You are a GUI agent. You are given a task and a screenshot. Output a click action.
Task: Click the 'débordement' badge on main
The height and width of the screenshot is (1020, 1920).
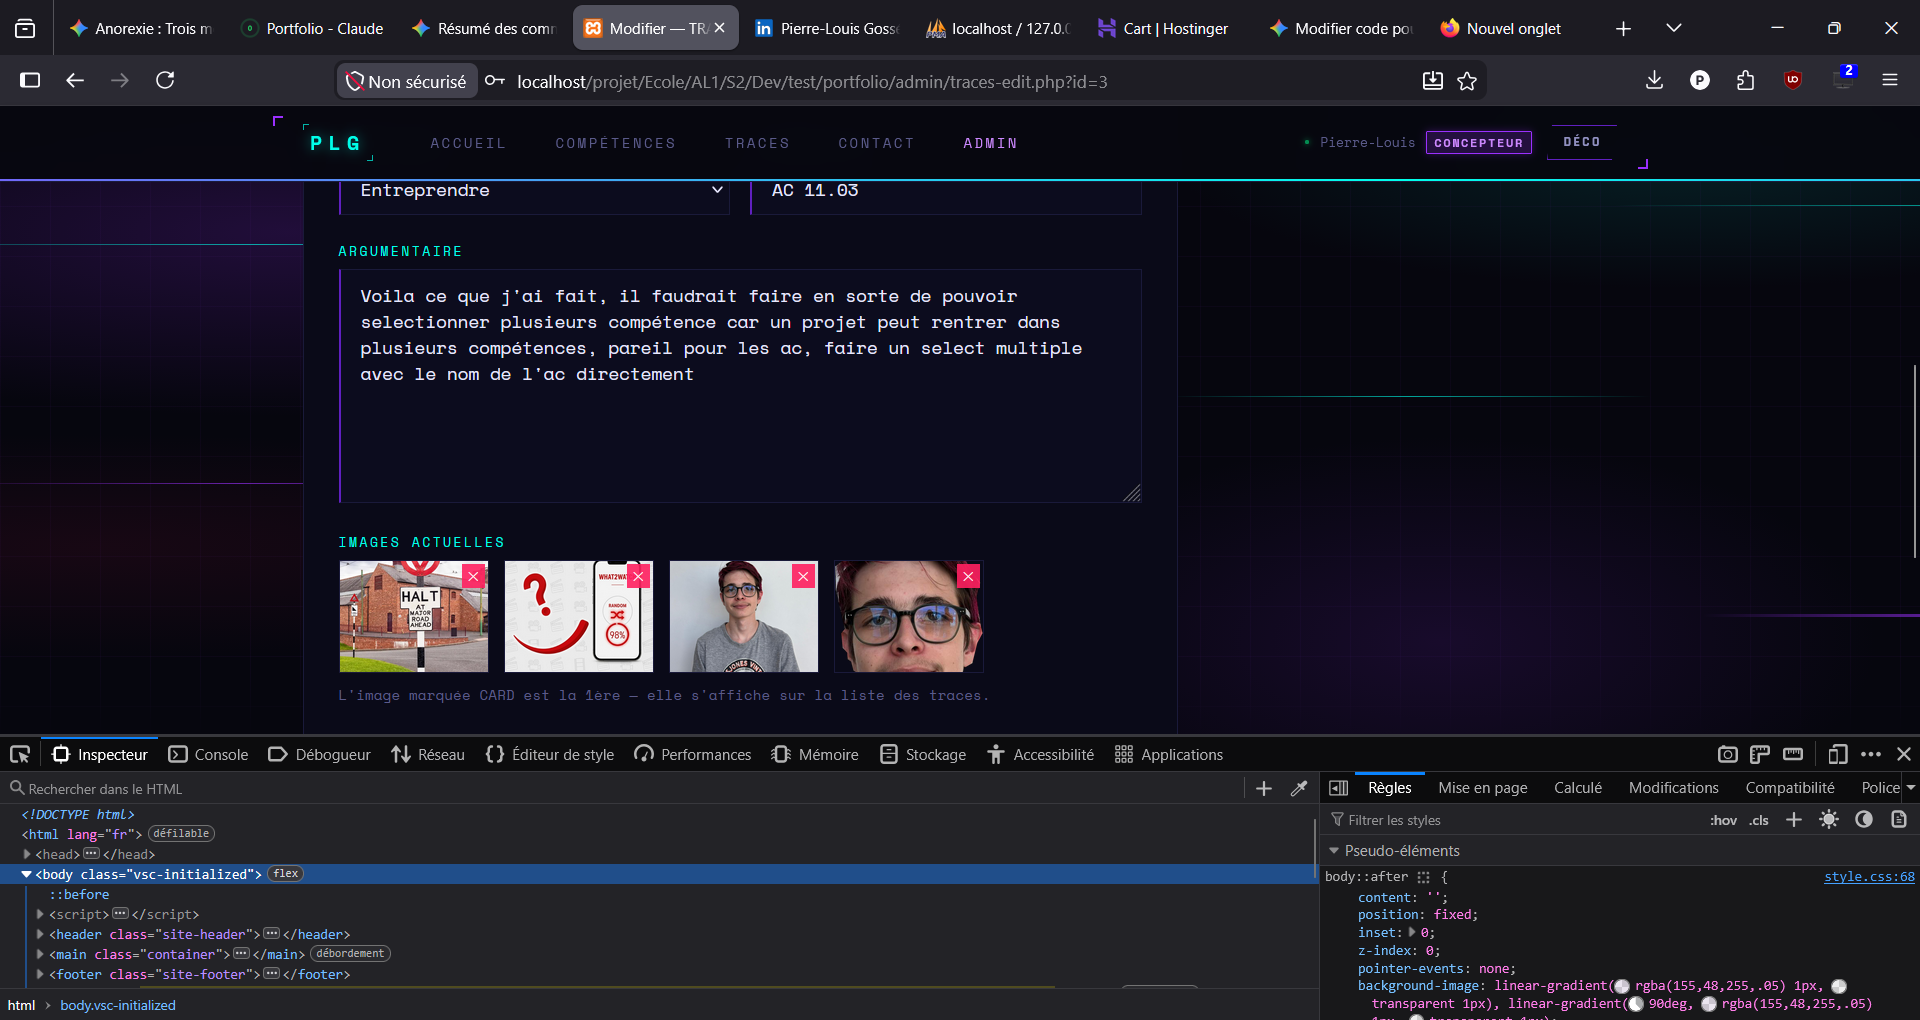pyautogui.click(x=350, y=953)
